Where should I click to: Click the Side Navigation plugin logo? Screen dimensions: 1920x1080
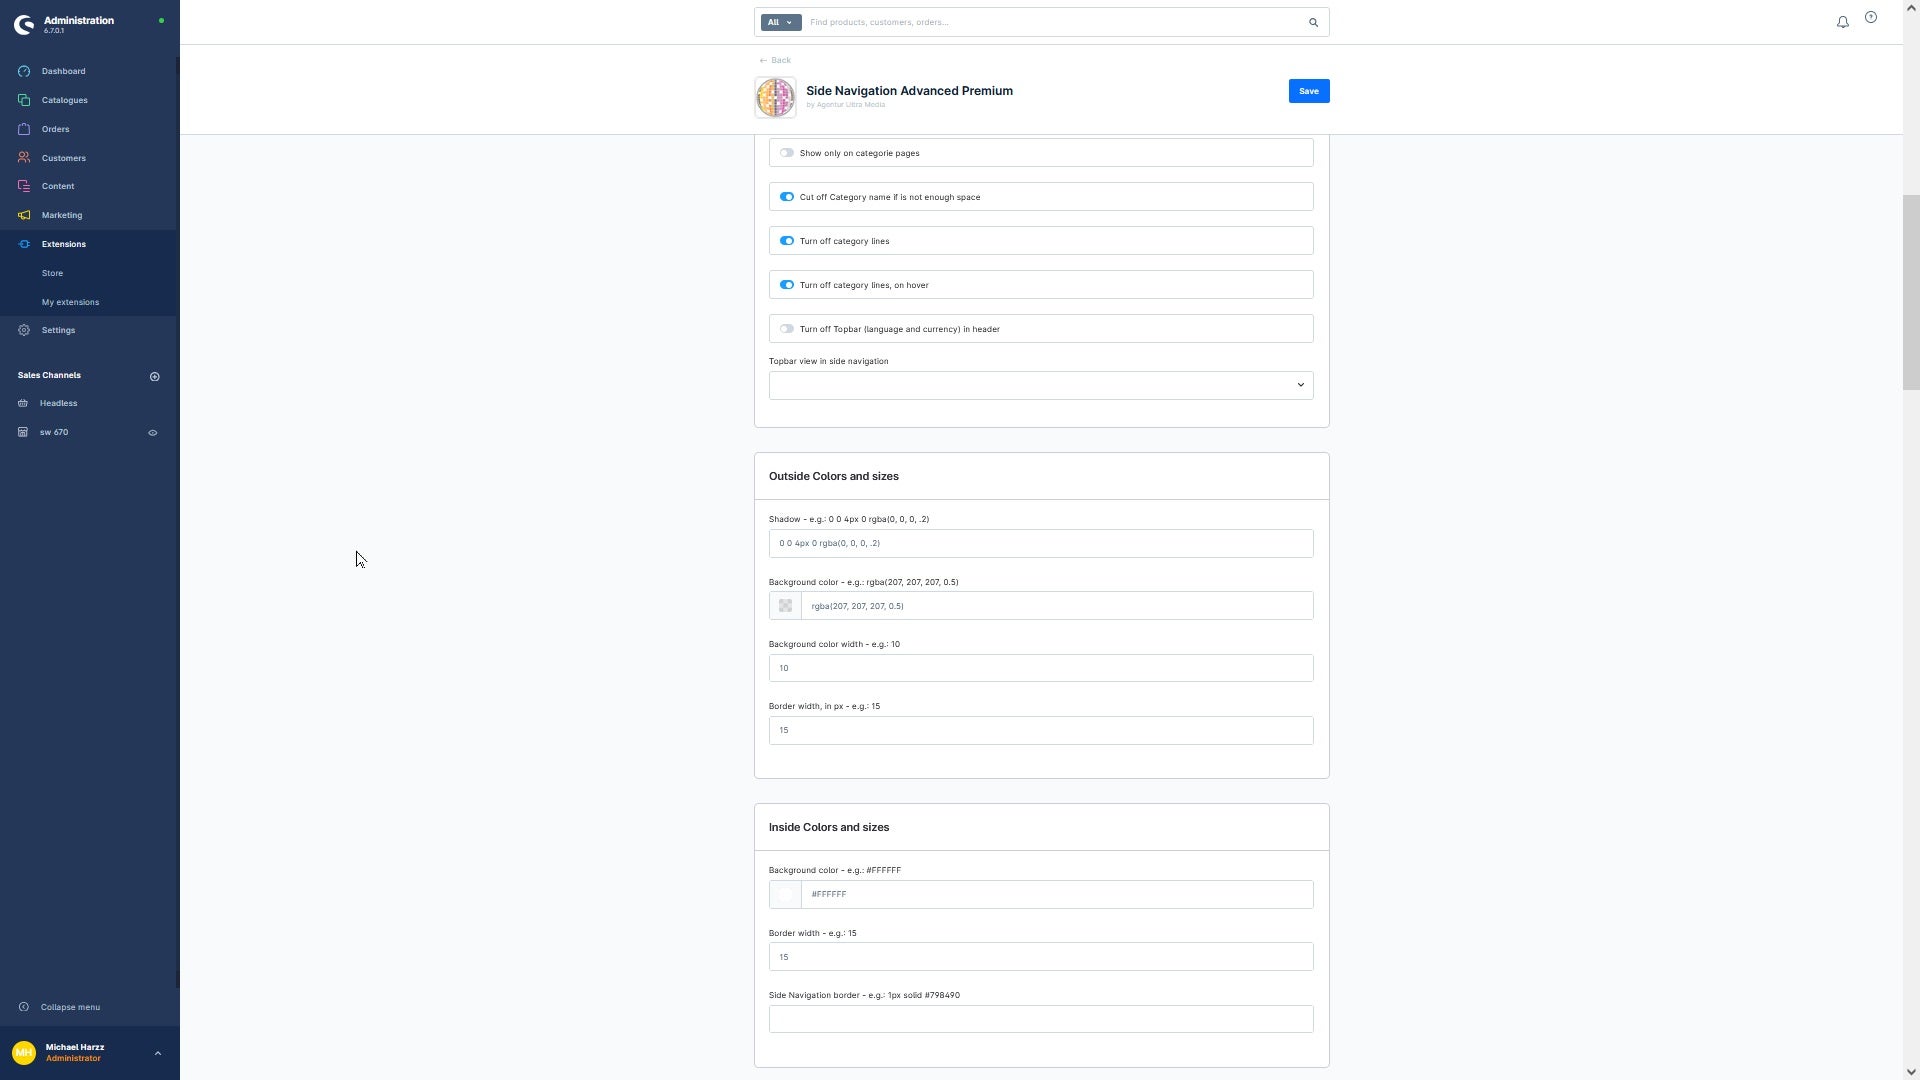tap(775, 98)
